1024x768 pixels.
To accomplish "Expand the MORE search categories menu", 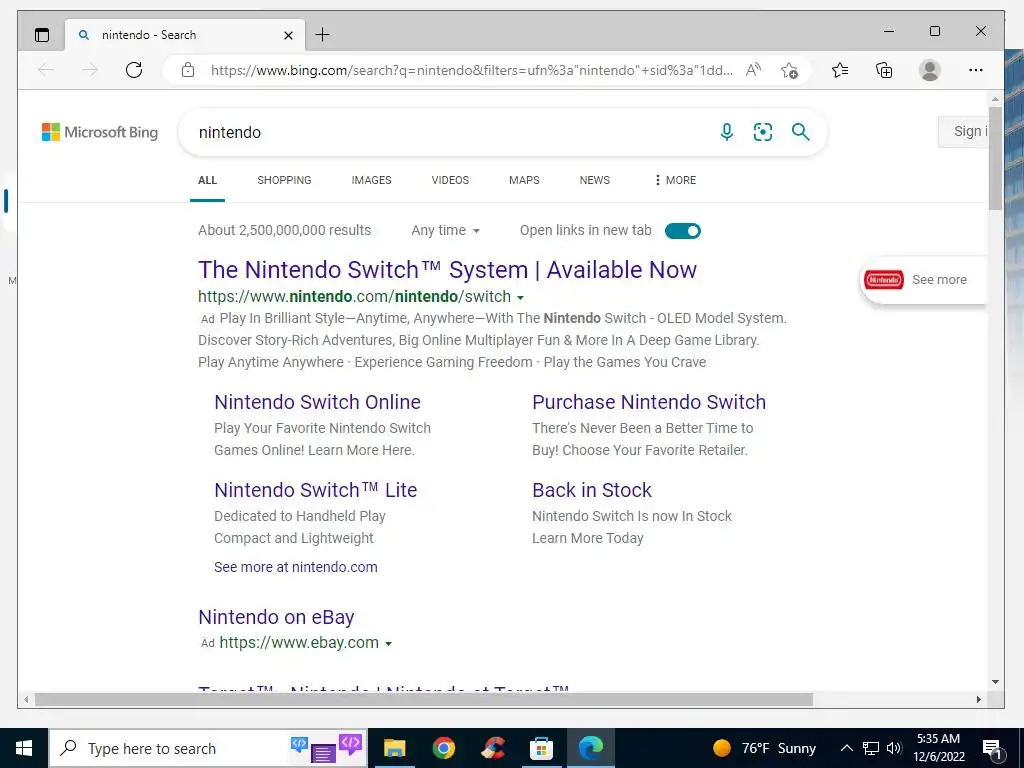I will tap(675, 180).
